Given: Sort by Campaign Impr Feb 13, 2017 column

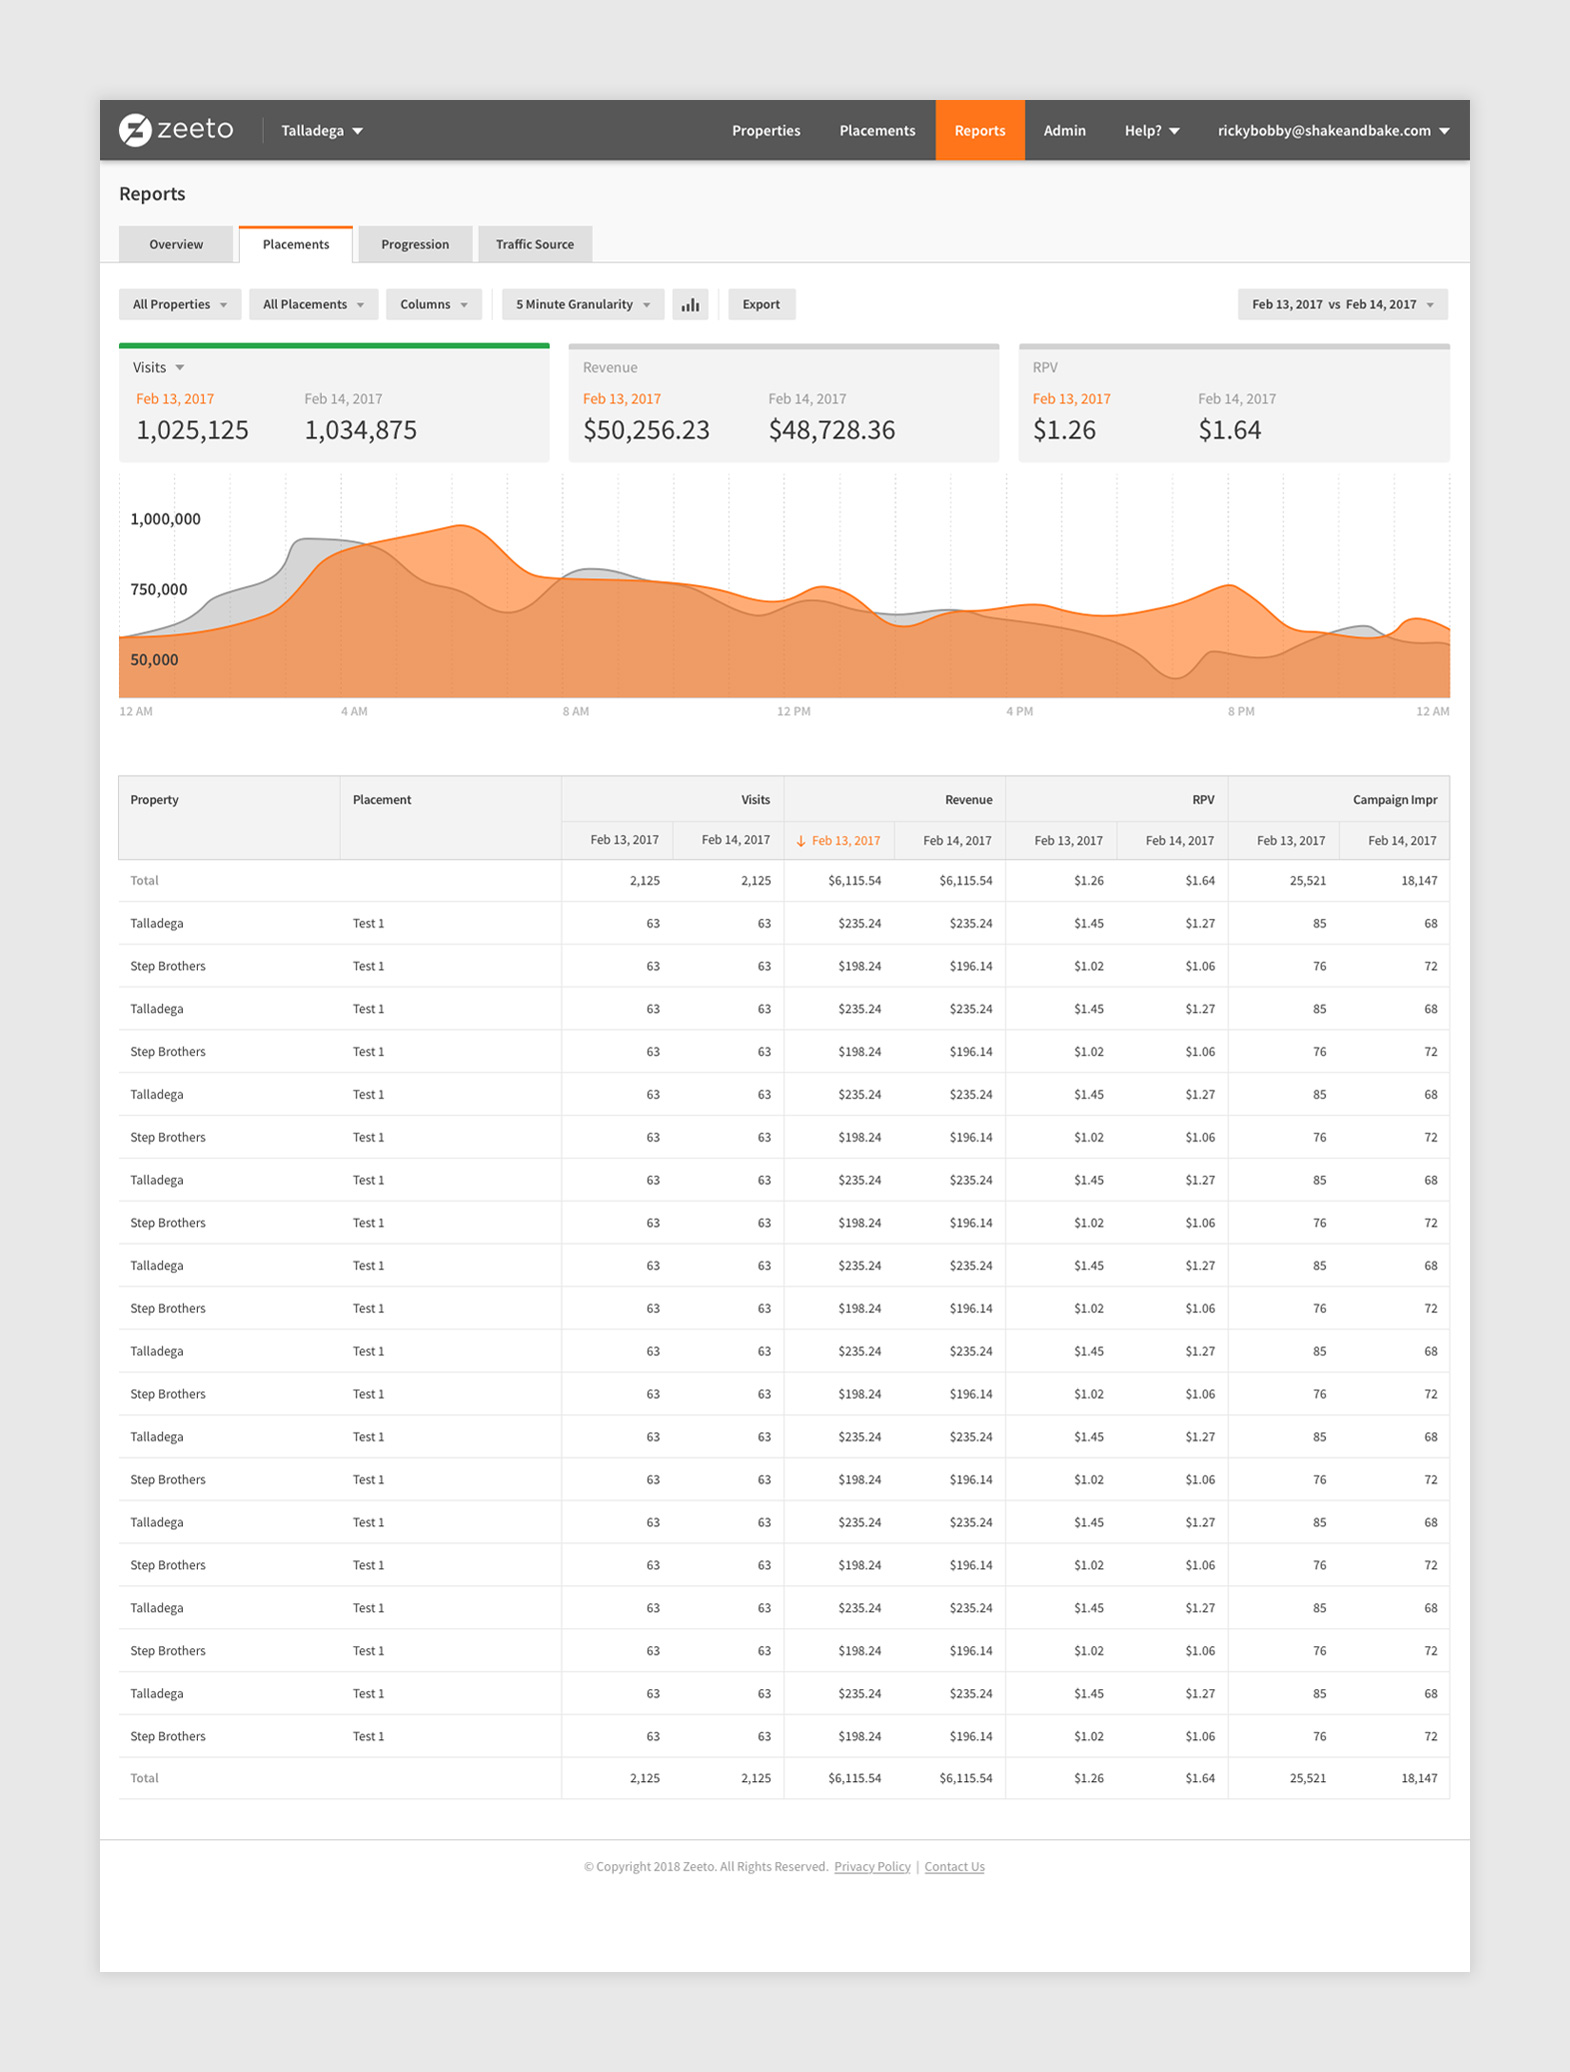Looking at the screenshot, I should 1283,840.
